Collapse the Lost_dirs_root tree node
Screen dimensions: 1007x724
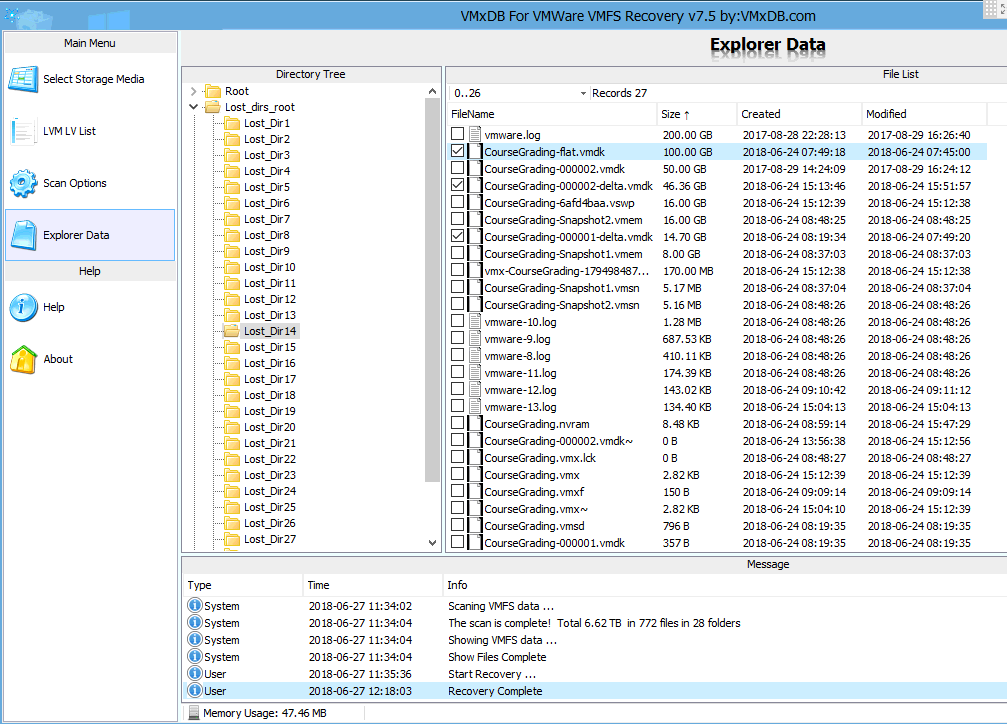pyautogui.click(x=193, y=107)
